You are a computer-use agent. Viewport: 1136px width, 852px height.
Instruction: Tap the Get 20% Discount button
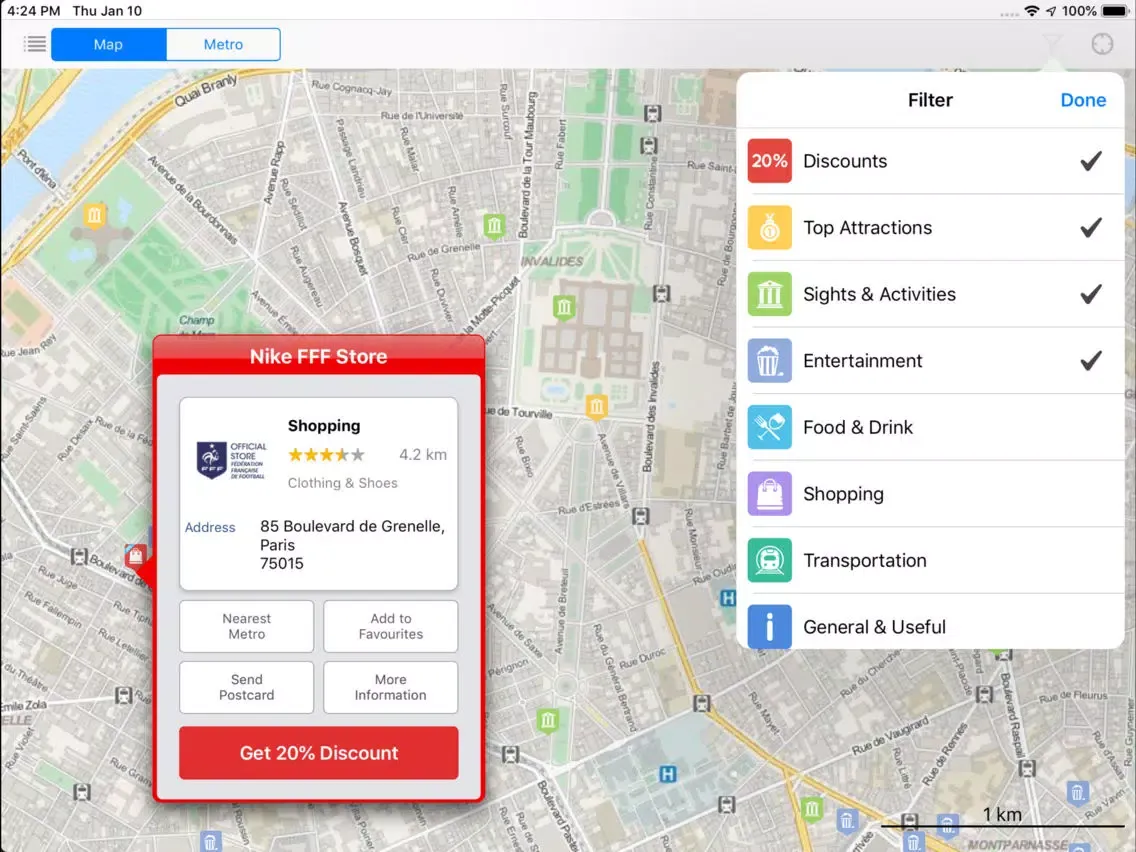point(319,753)
